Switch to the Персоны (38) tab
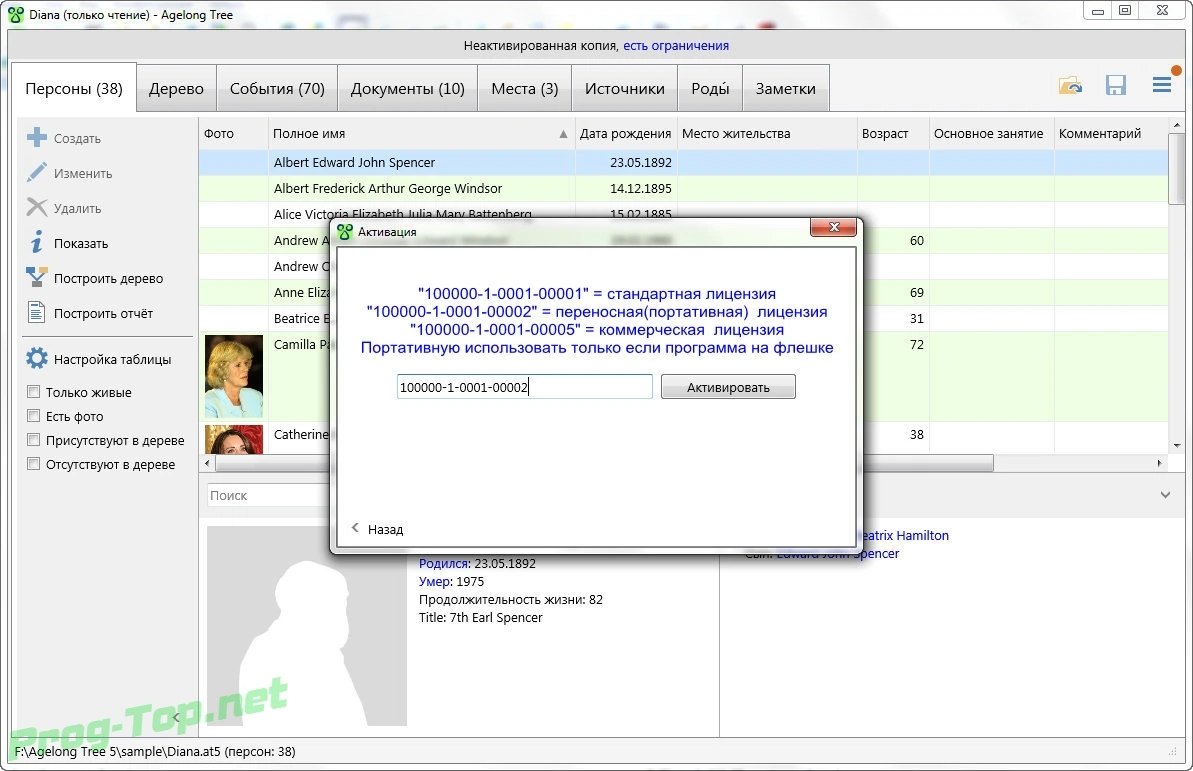 pyautogui.click(x=74, y=88)
